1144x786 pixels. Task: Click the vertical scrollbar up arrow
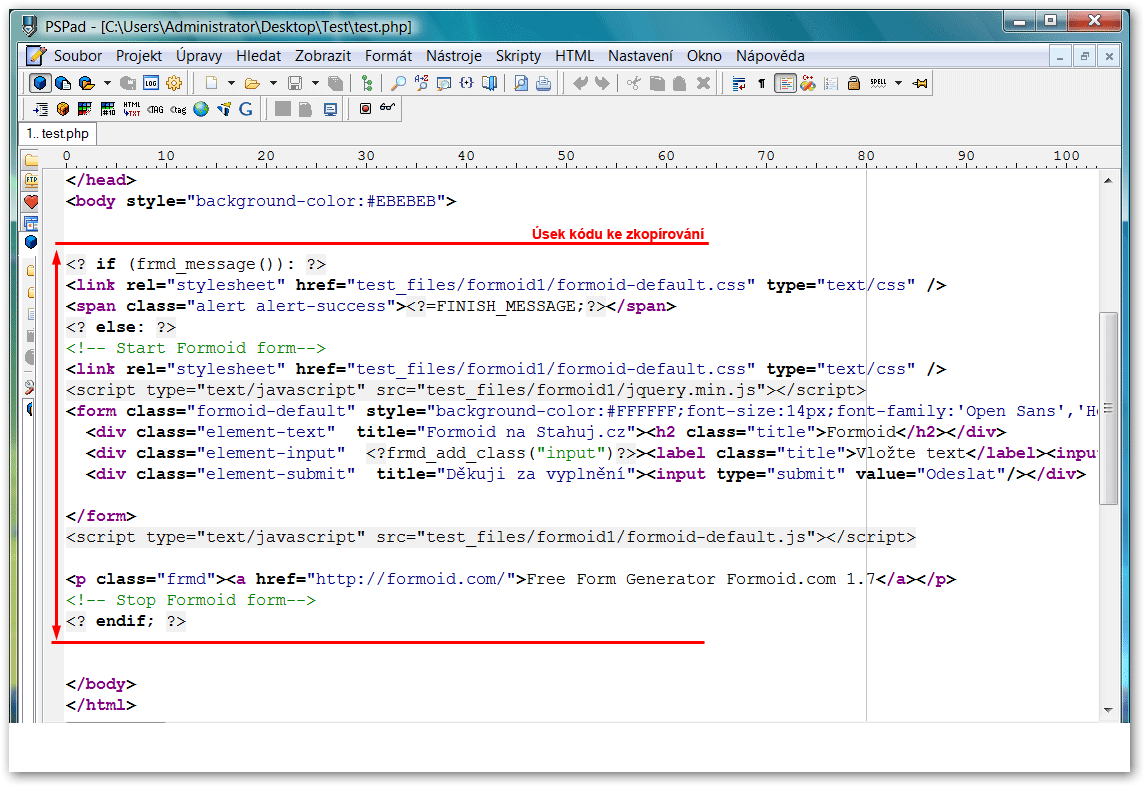pos(1108,180)
